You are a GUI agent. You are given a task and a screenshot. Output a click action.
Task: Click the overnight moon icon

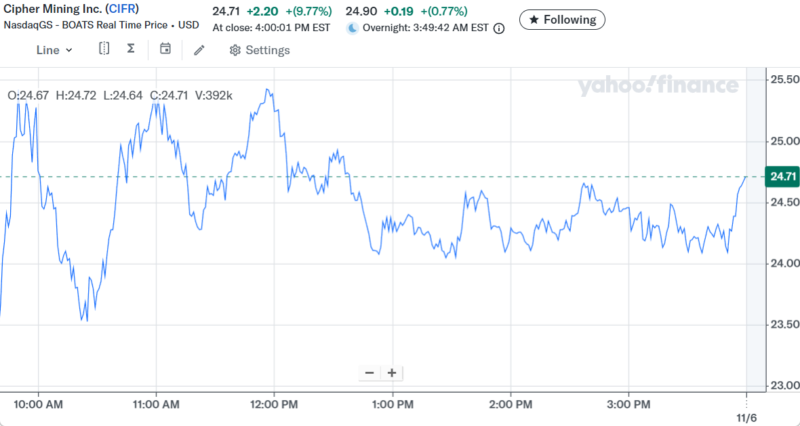point(352,28)
